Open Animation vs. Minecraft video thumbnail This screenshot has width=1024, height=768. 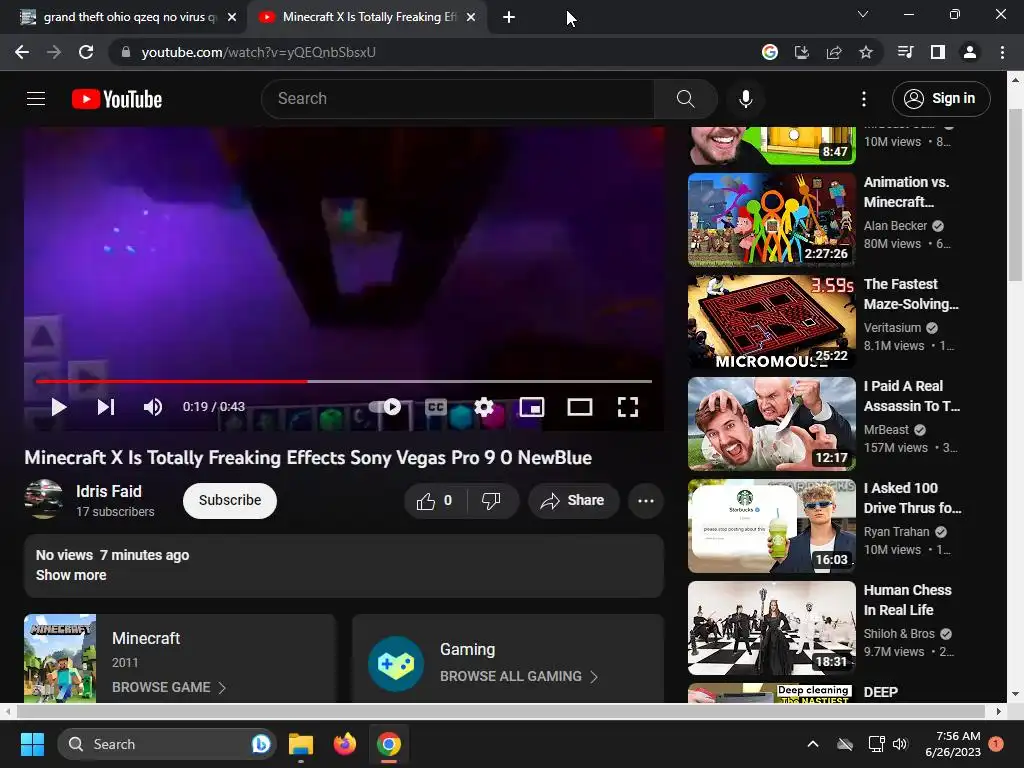tap(772, 219)
